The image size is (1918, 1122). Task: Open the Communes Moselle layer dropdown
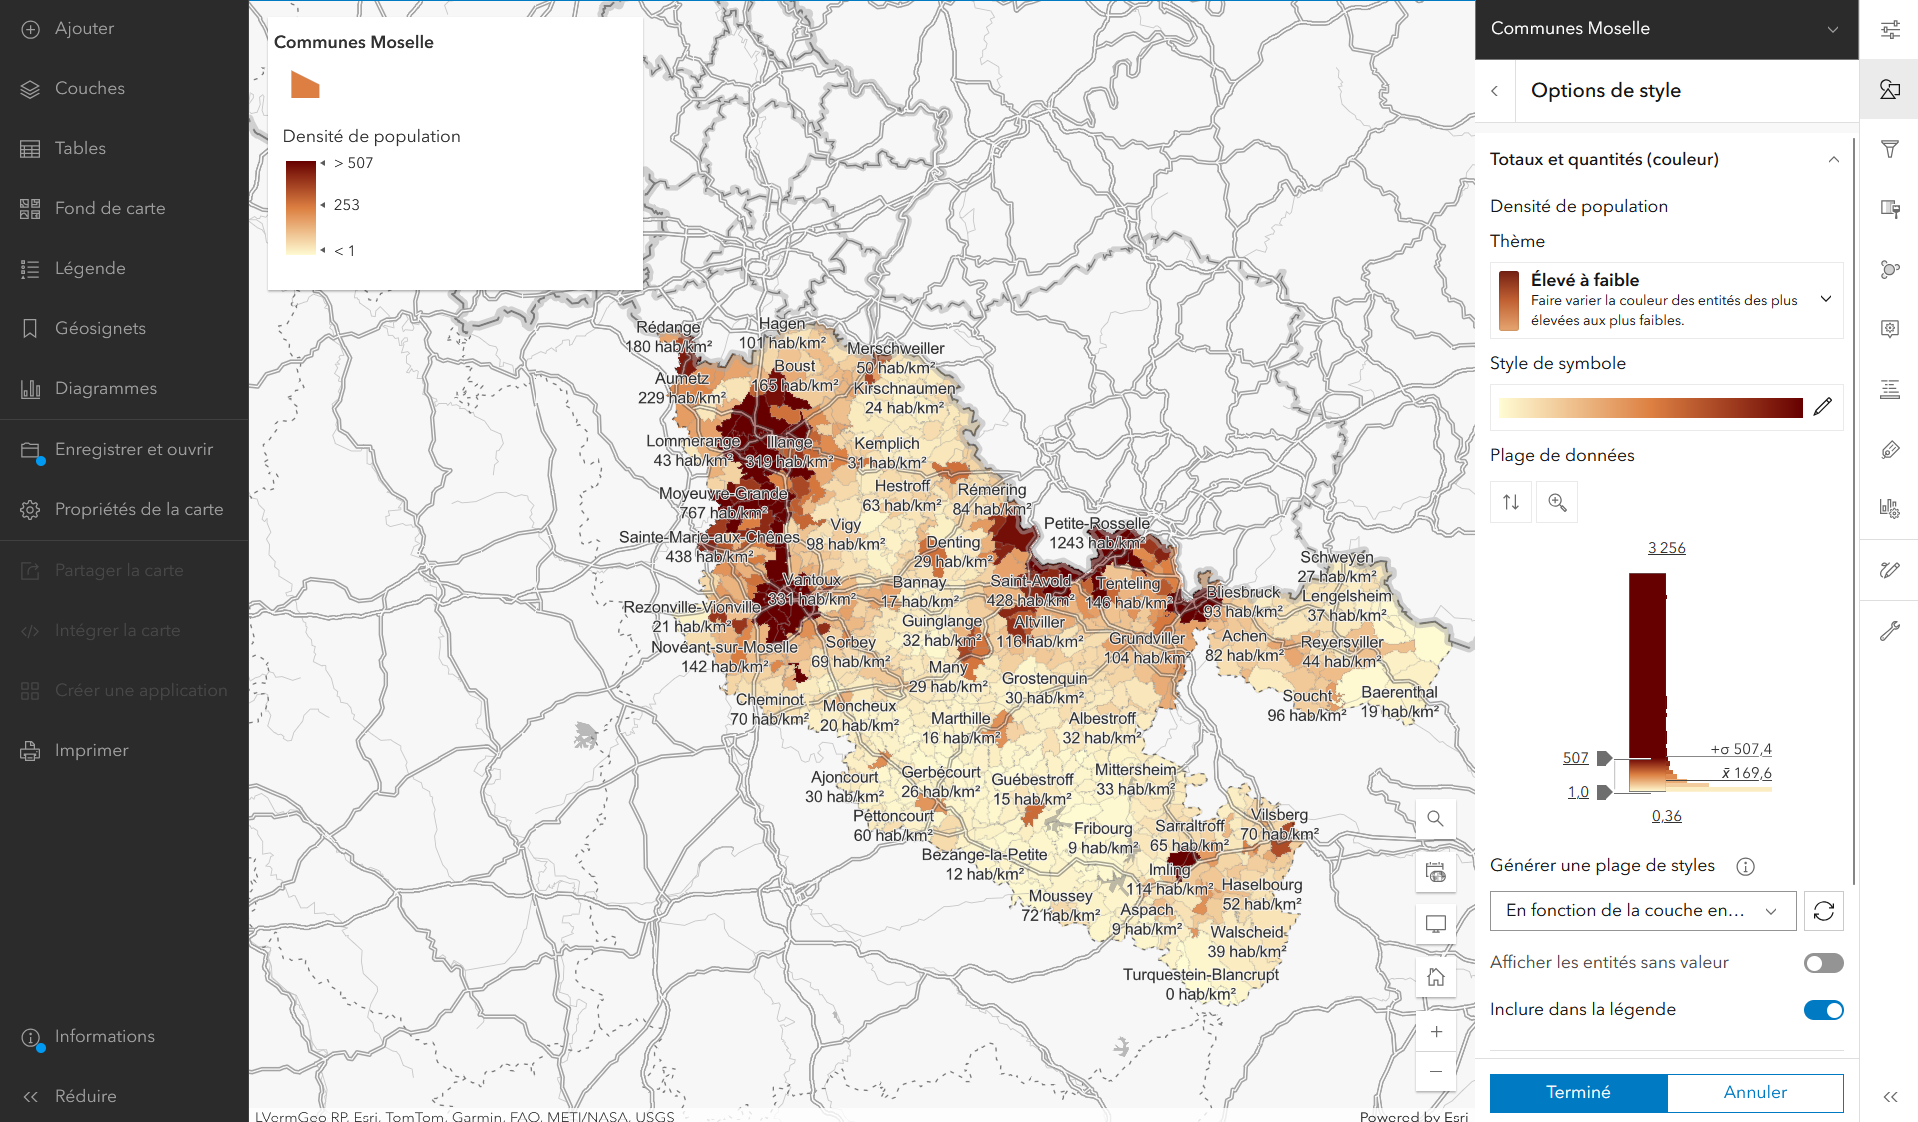tap(1666, 29)
